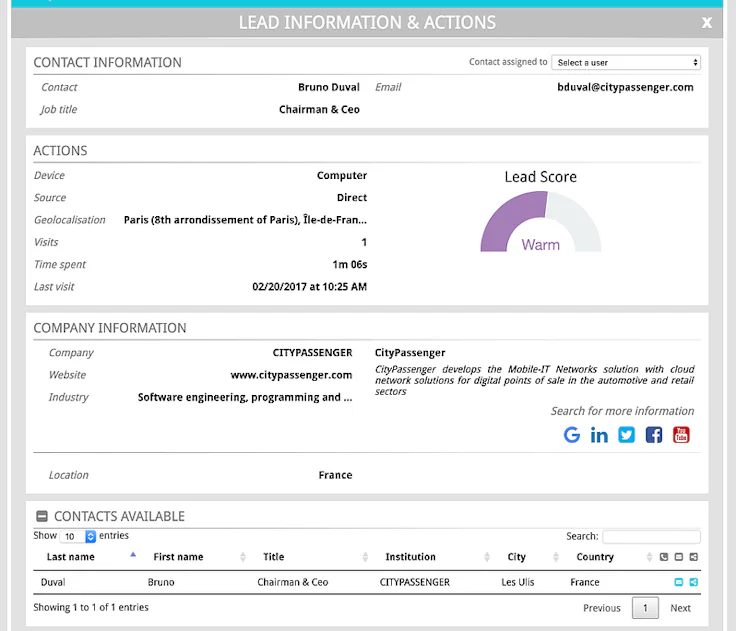Open the Twitter search icon
Screen dimensions: 736x631
(626, 435)
